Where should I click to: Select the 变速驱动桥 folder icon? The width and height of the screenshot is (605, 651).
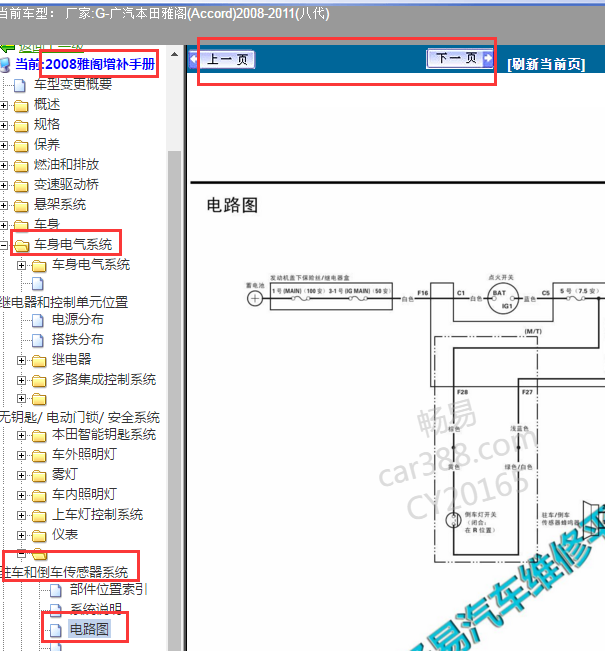[21, 186]
